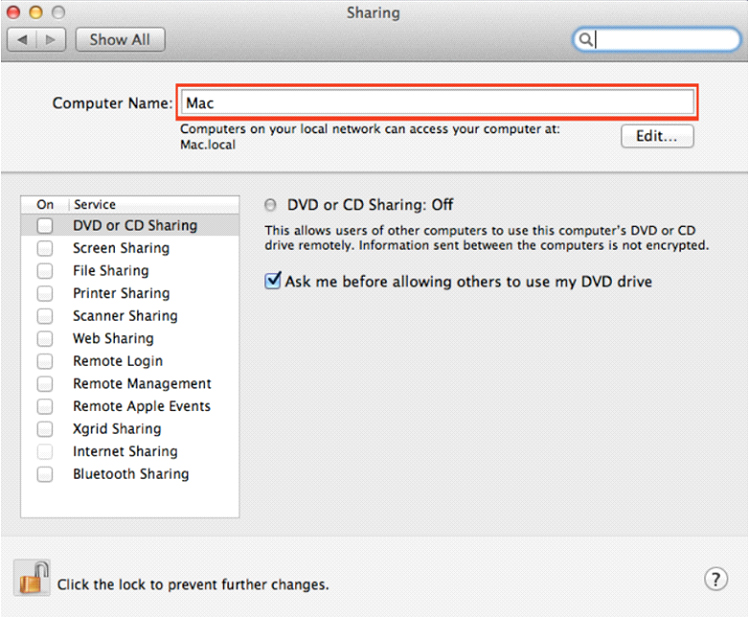The height and width of the screenshot is (618, 749).
Task: Click the magnifying glass search icon
Action: point(585,39)
